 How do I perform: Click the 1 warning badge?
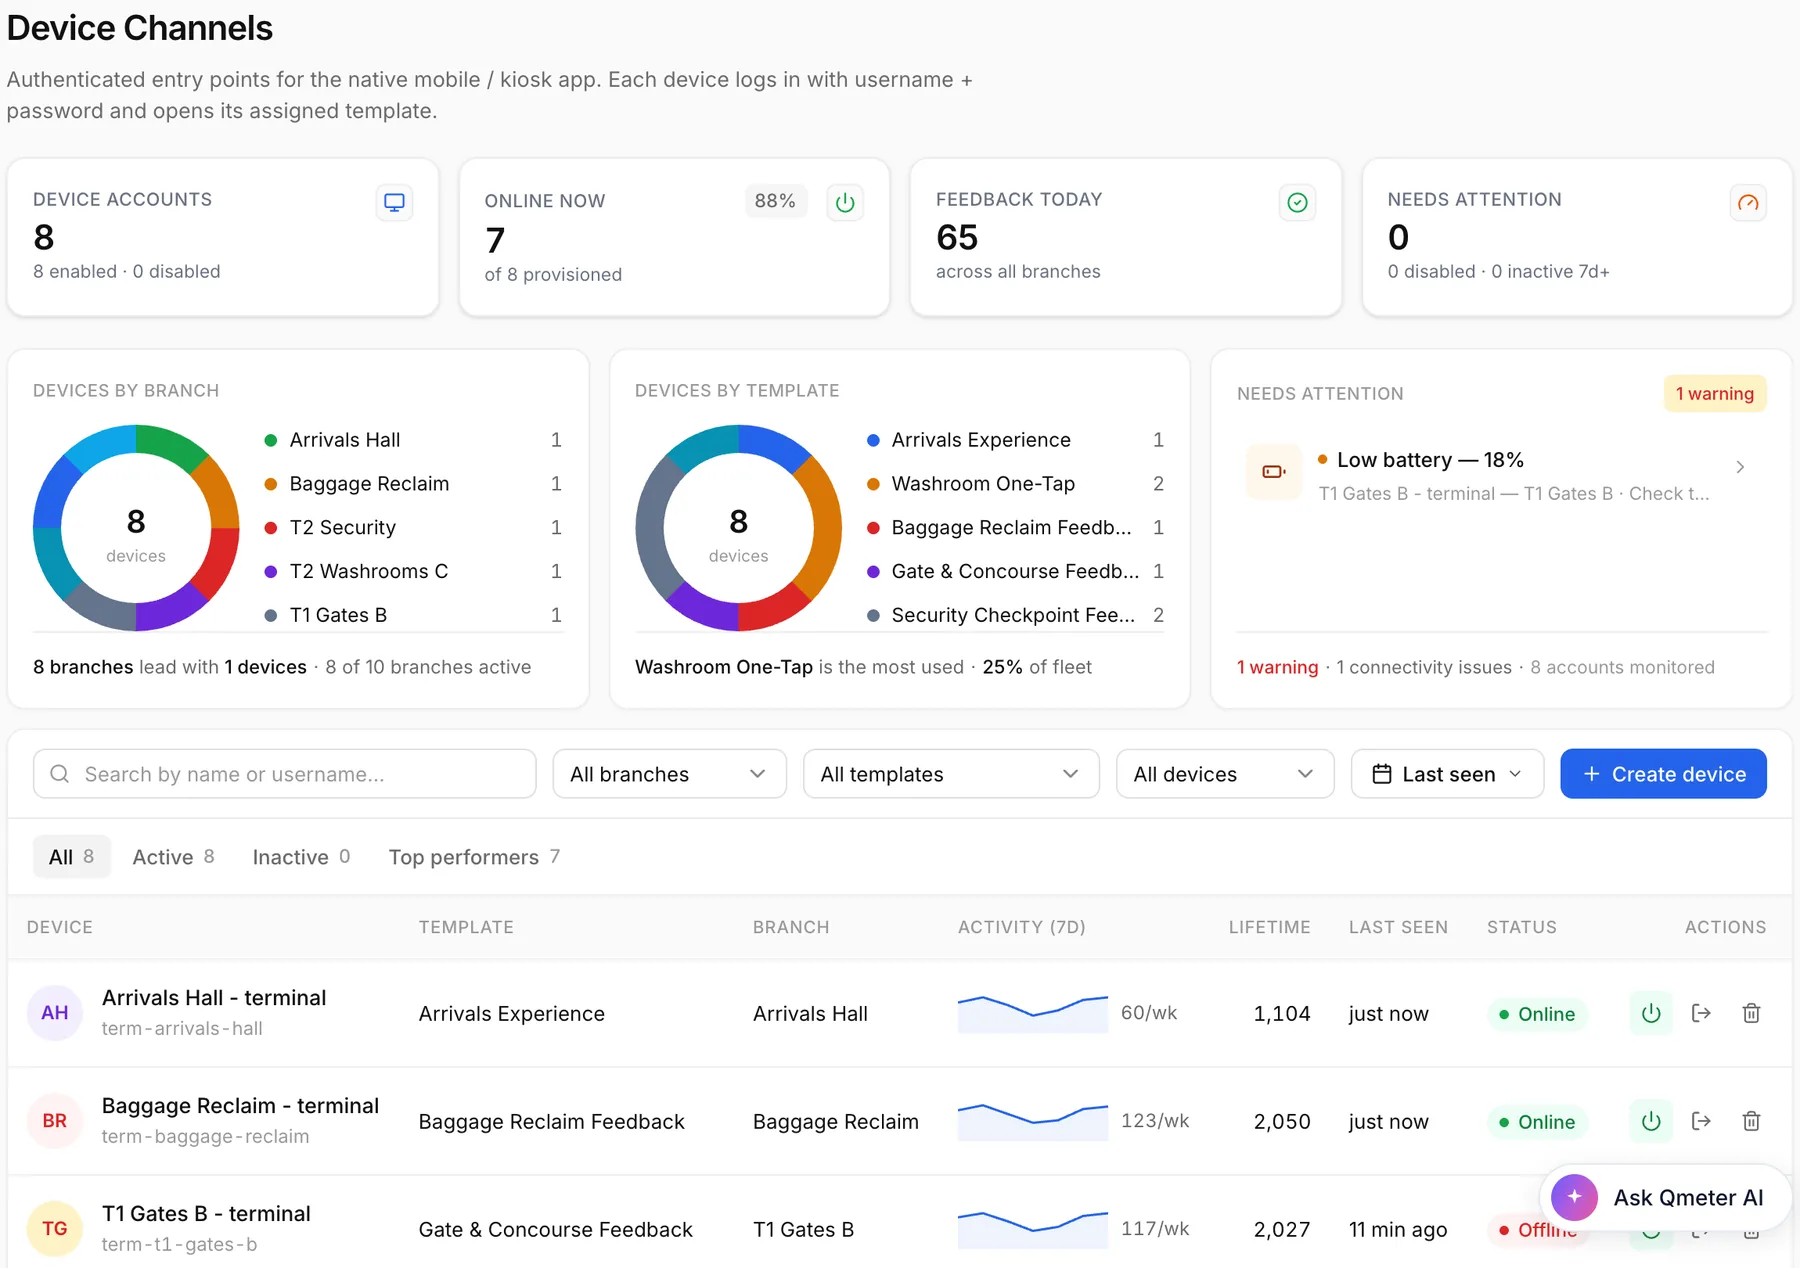[x=1714, y=393]
